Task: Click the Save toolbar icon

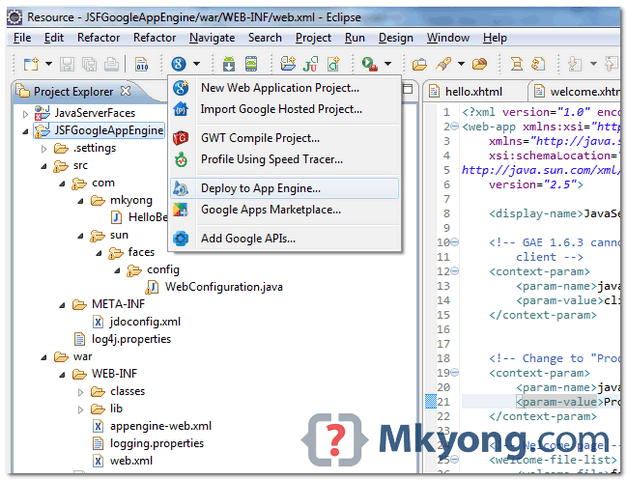Action: 67,64
